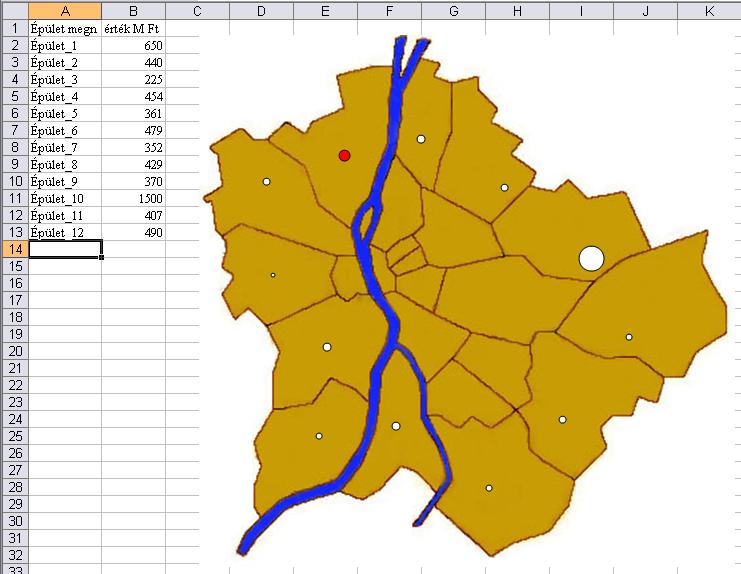Viewport: 741px width, 574px height.
Task: Select row 8 header
Action: 14,147
